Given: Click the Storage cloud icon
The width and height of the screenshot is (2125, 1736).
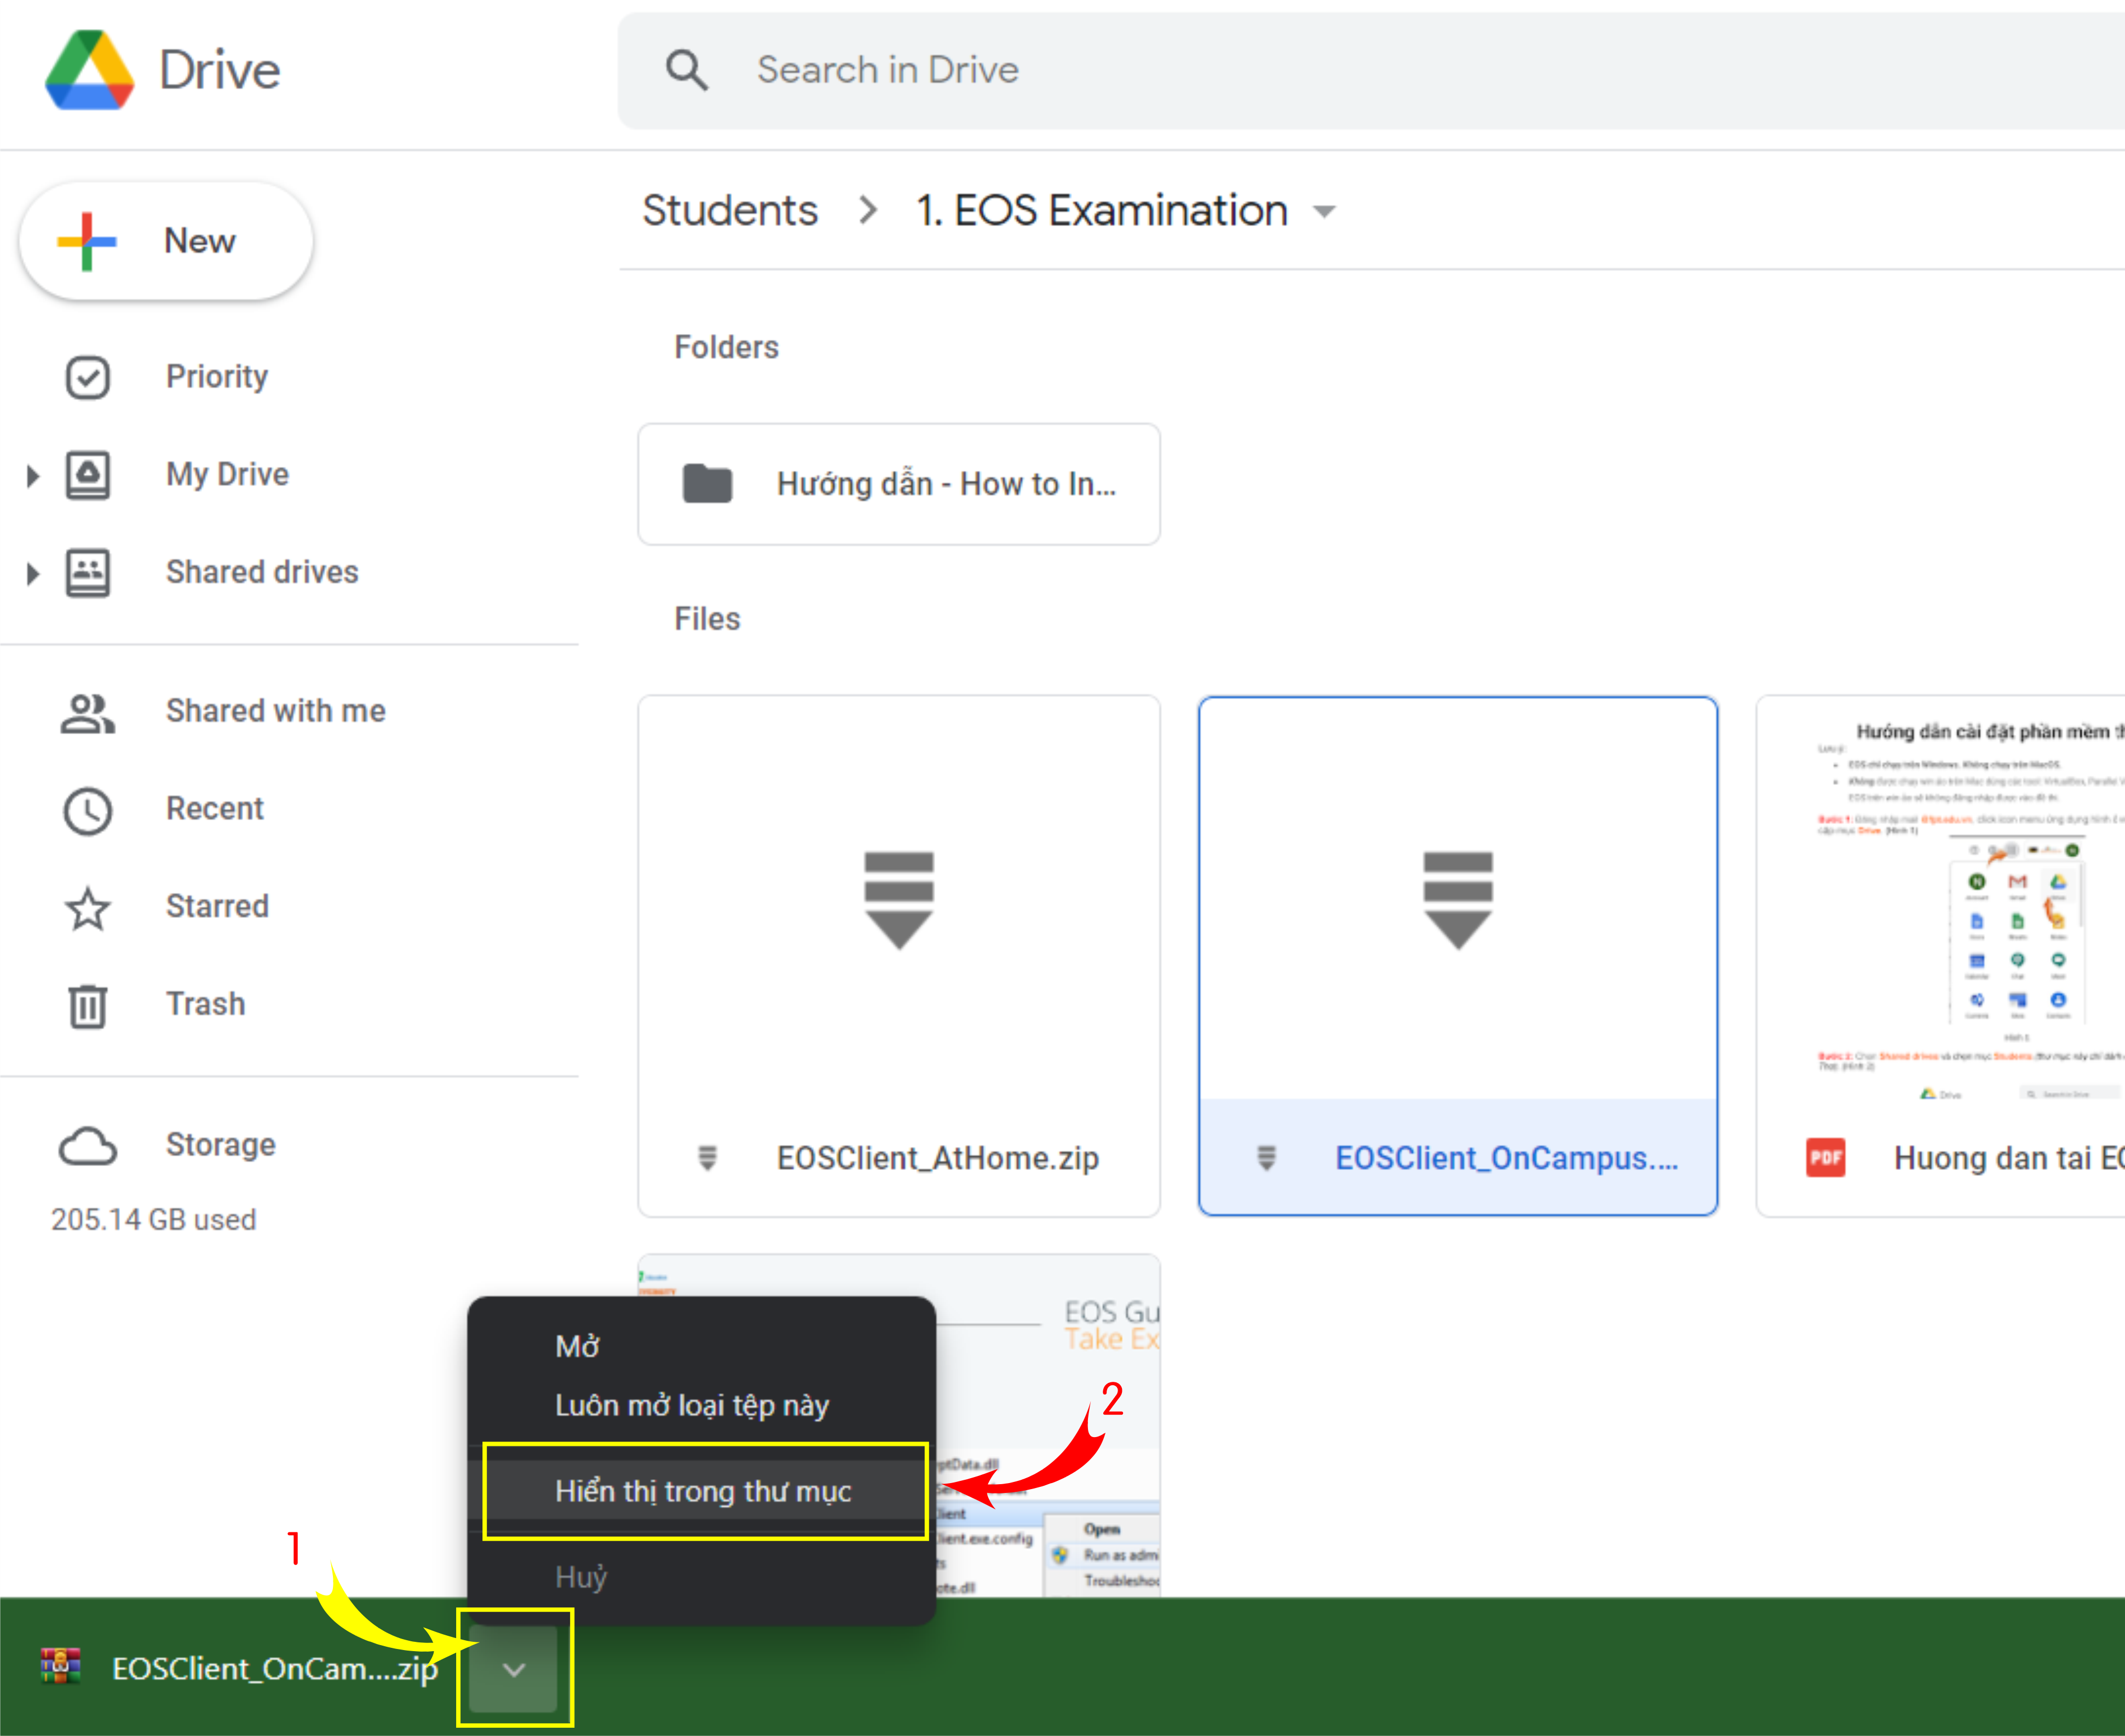Looking at the screenshot, I should (x=87, y=1145).
